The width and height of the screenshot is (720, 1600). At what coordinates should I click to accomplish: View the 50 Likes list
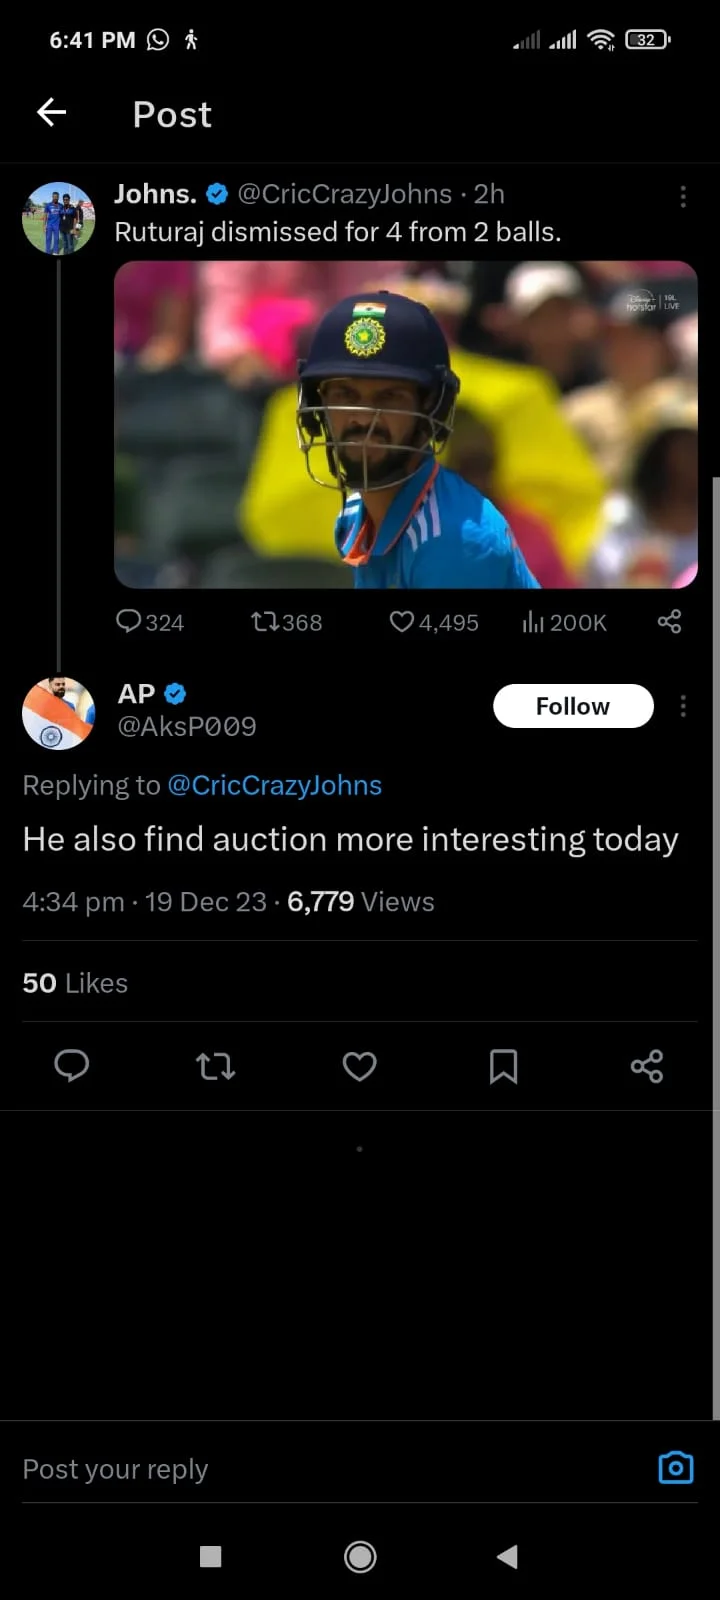[75, 983]
